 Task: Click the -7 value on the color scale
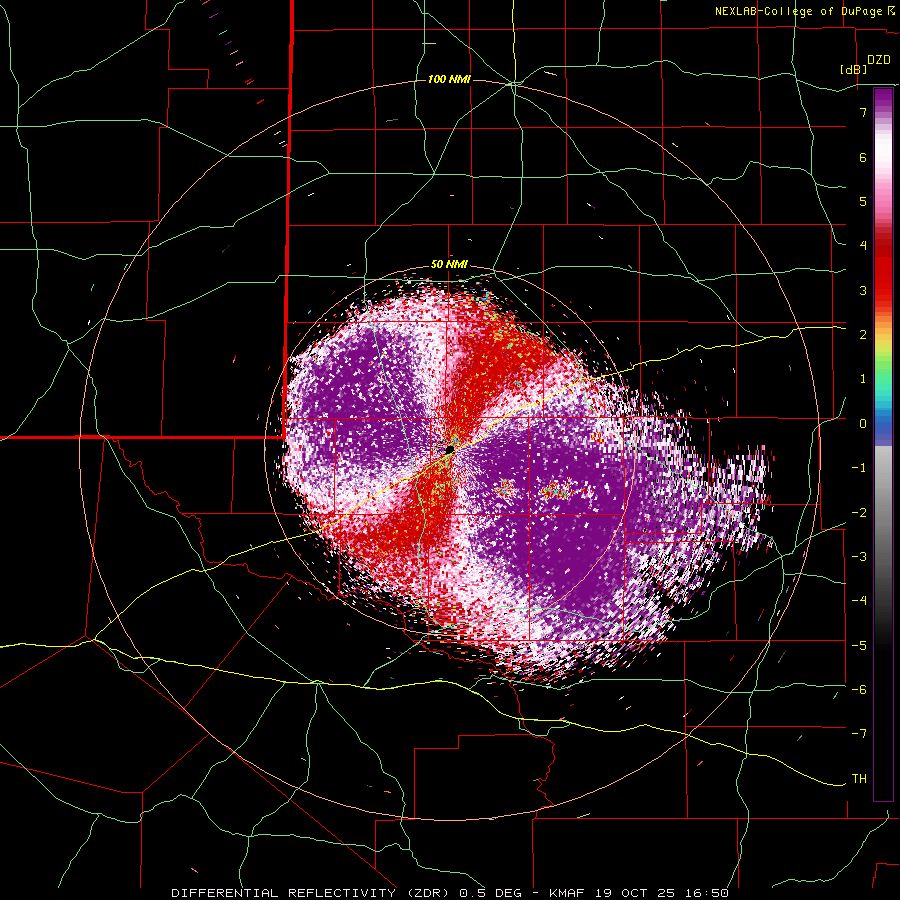(x=859, y=734)
